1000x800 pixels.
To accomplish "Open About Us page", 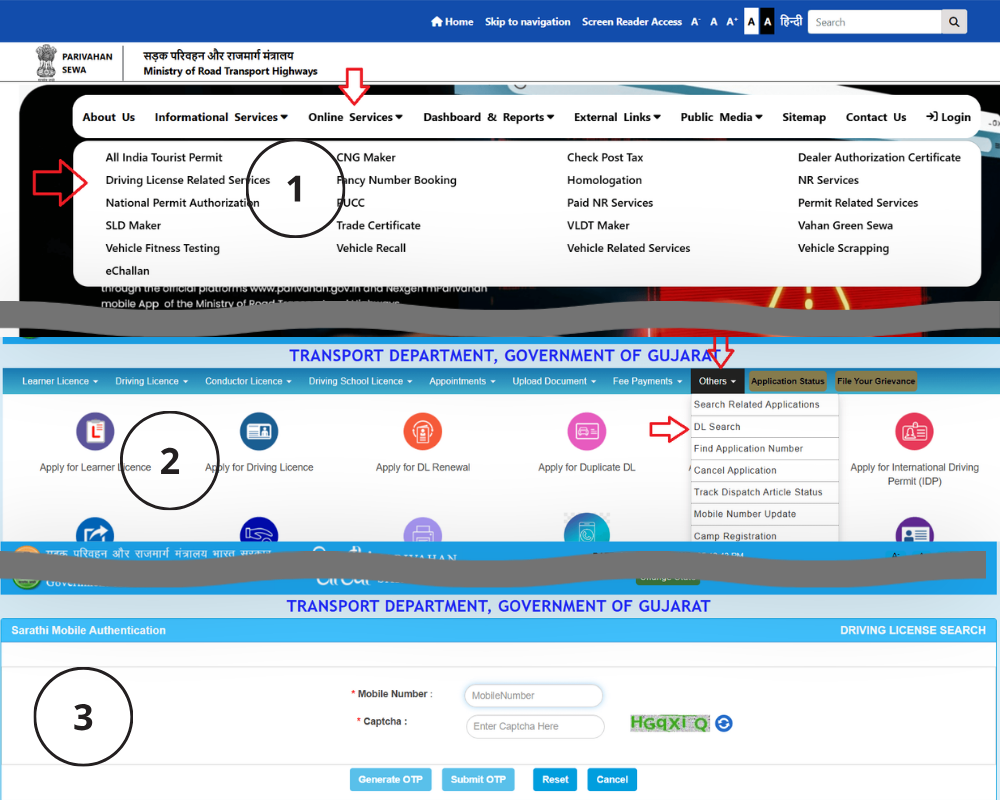I will [108, 117].
